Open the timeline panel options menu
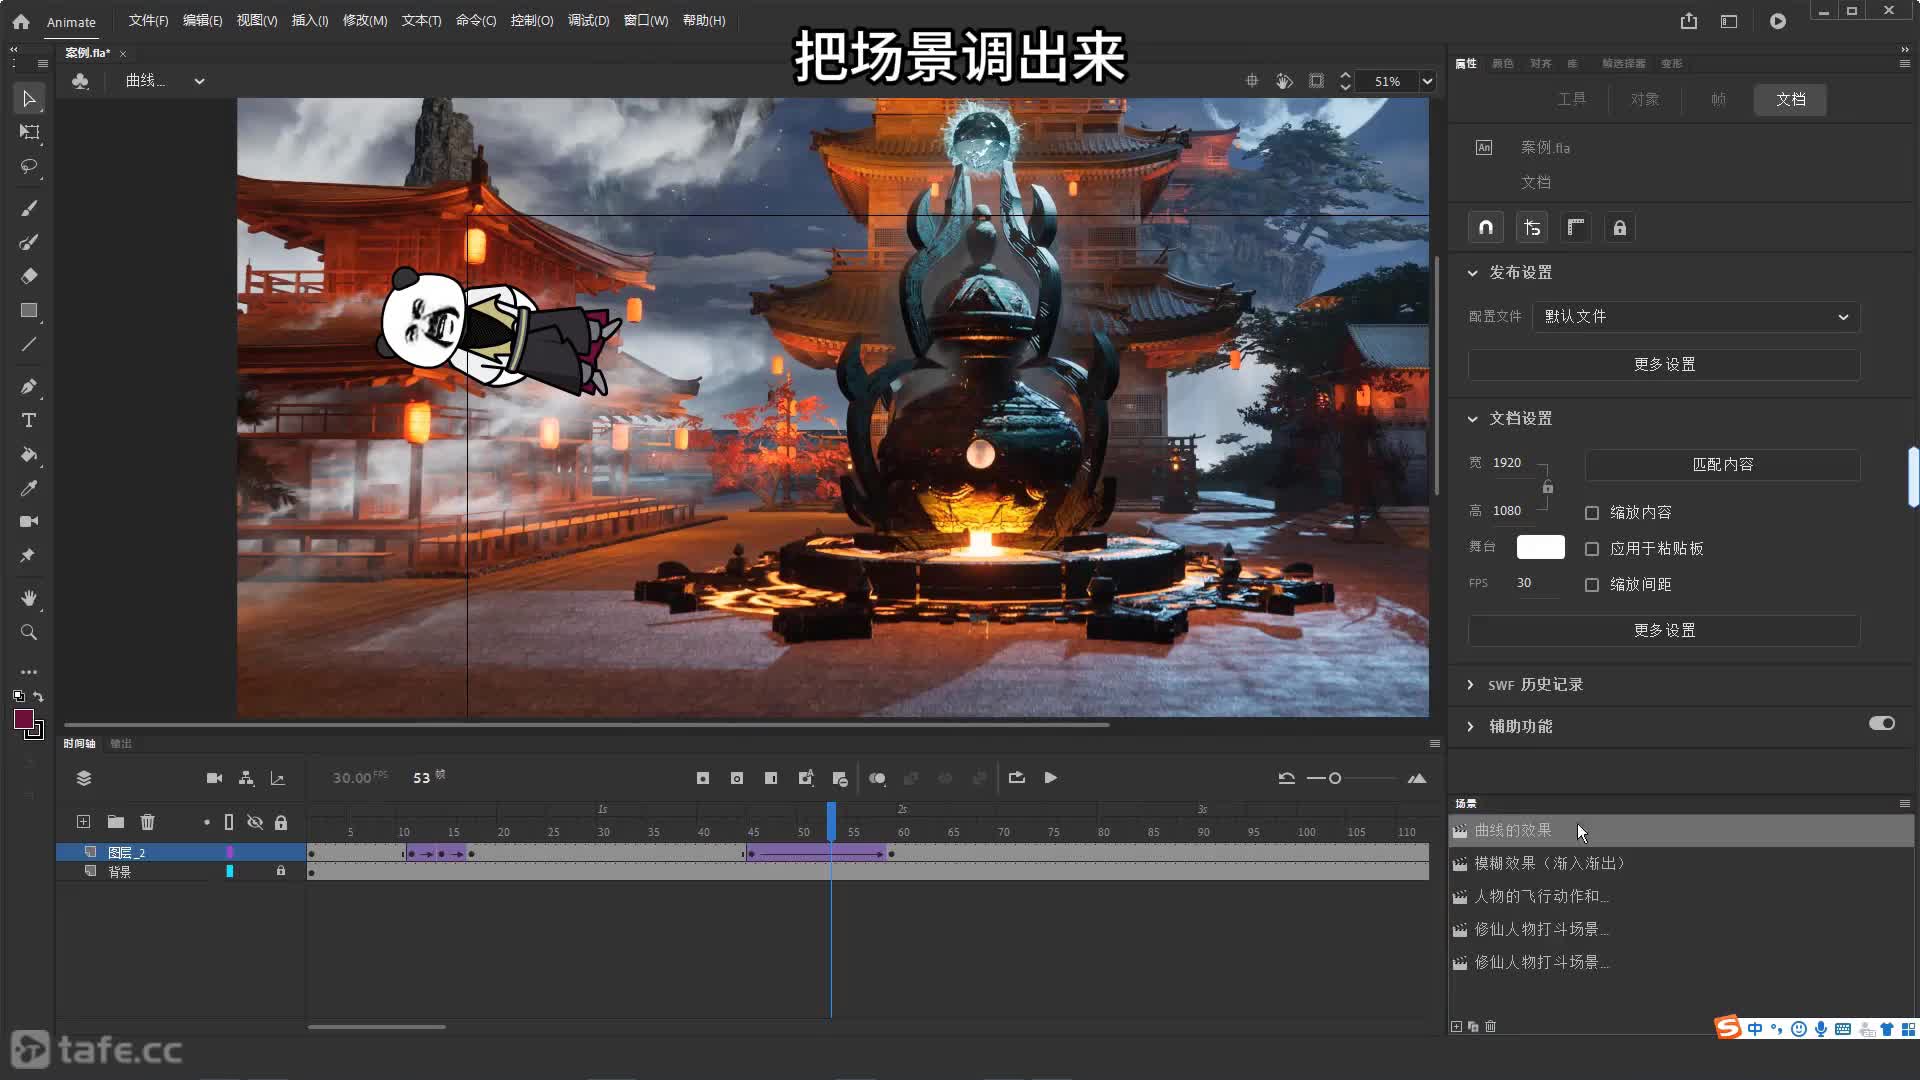The image size is (1920, 1080). 1435,743
